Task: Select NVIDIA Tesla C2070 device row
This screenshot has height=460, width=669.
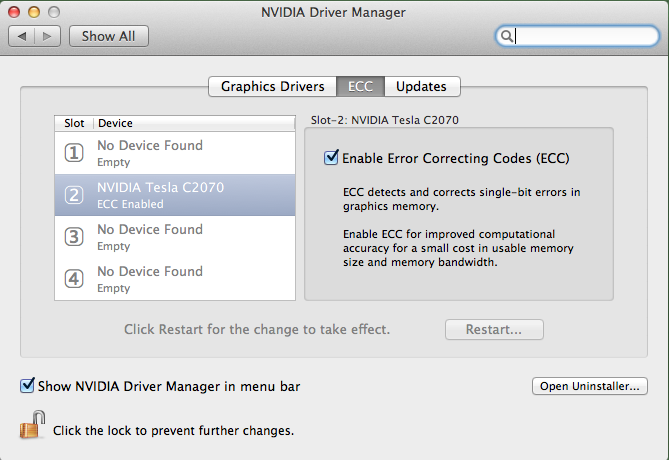Action: tap(175, 195)
